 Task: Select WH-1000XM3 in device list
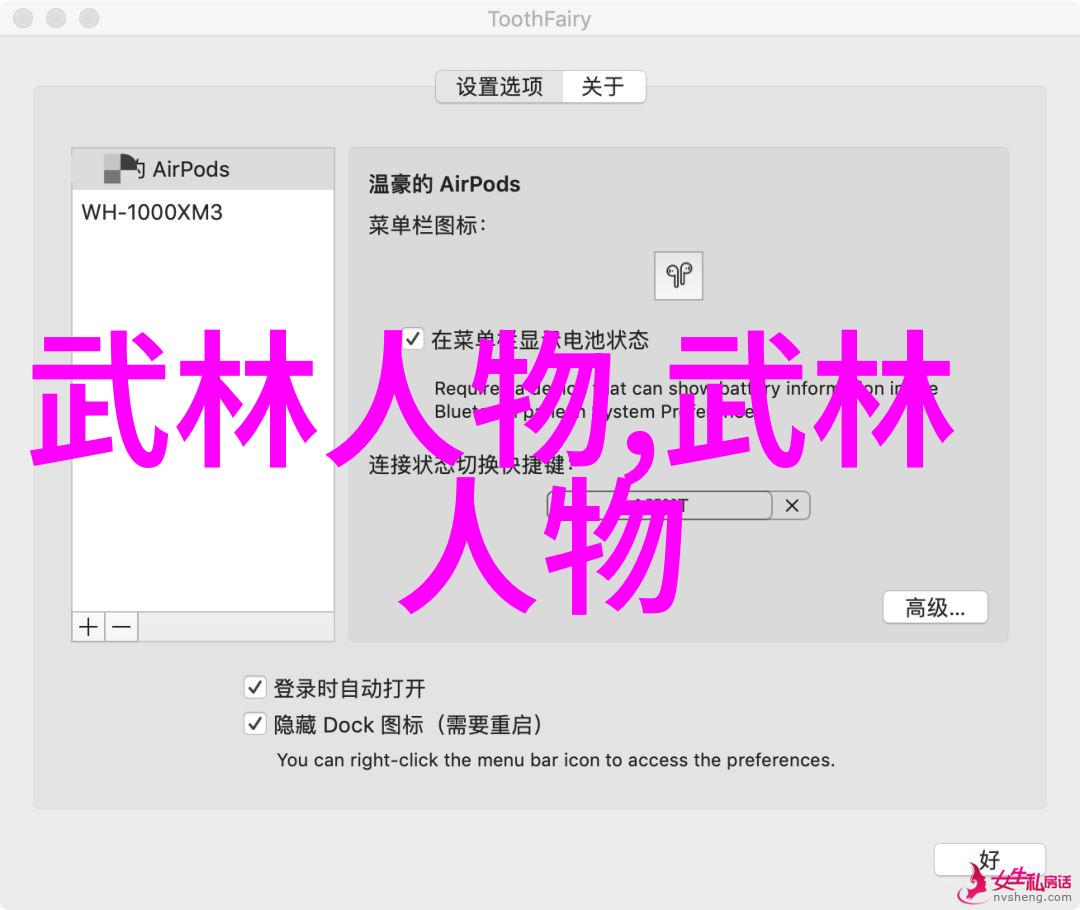click(x=203, y=212)
